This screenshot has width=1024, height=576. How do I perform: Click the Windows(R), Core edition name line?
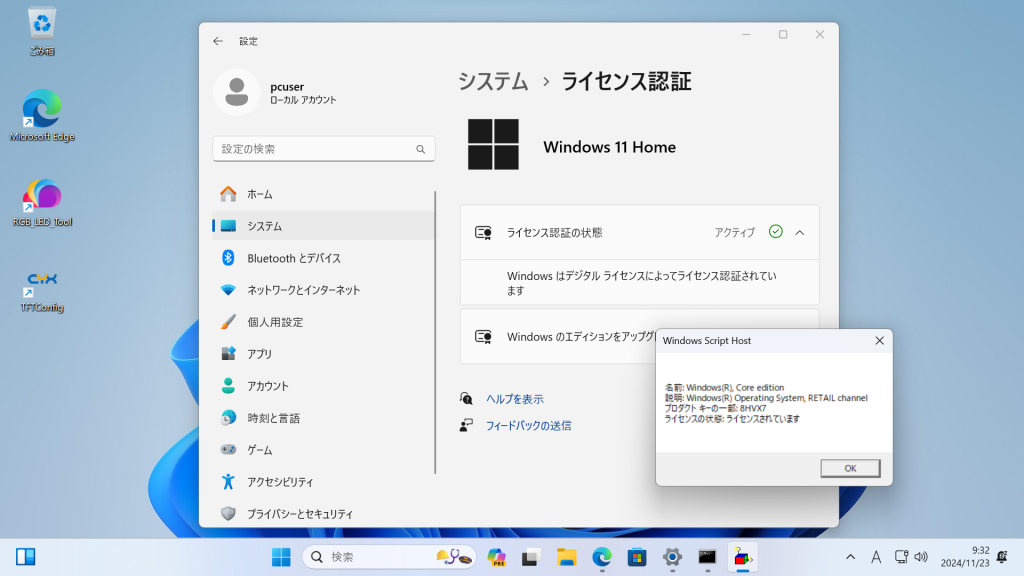pos(724,387)
